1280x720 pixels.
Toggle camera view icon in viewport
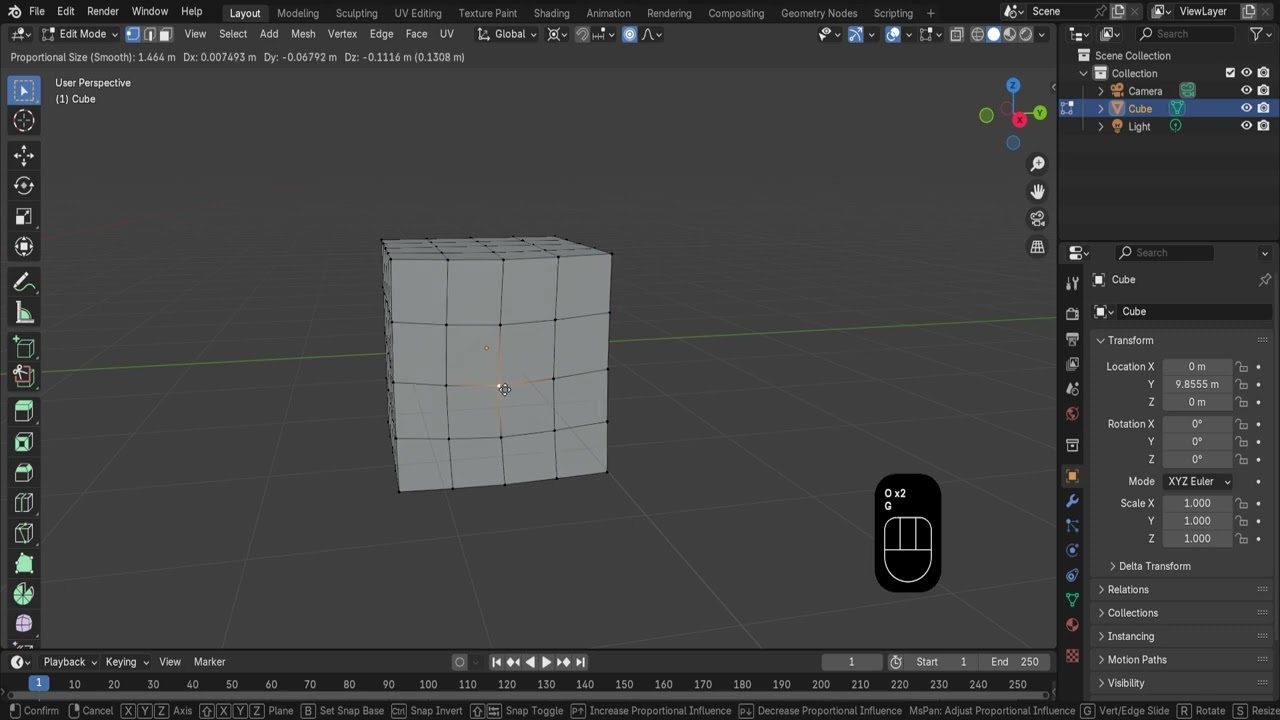click(x=1037, y=219)
